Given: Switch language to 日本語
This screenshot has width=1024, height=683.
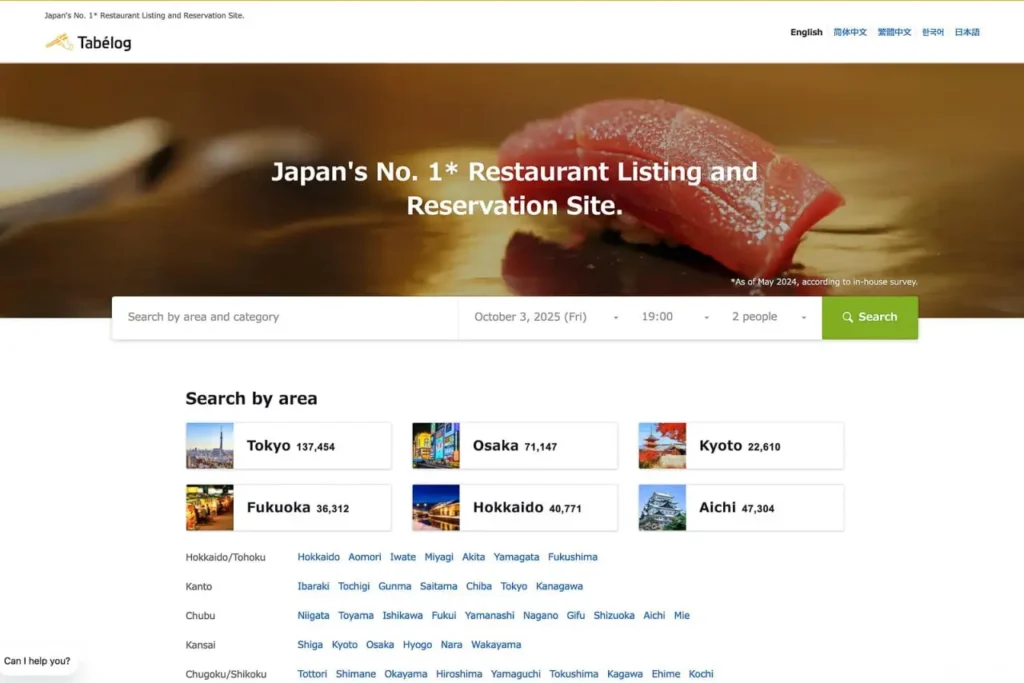Looking at the screenshot, I should click(x=967, y=32).
